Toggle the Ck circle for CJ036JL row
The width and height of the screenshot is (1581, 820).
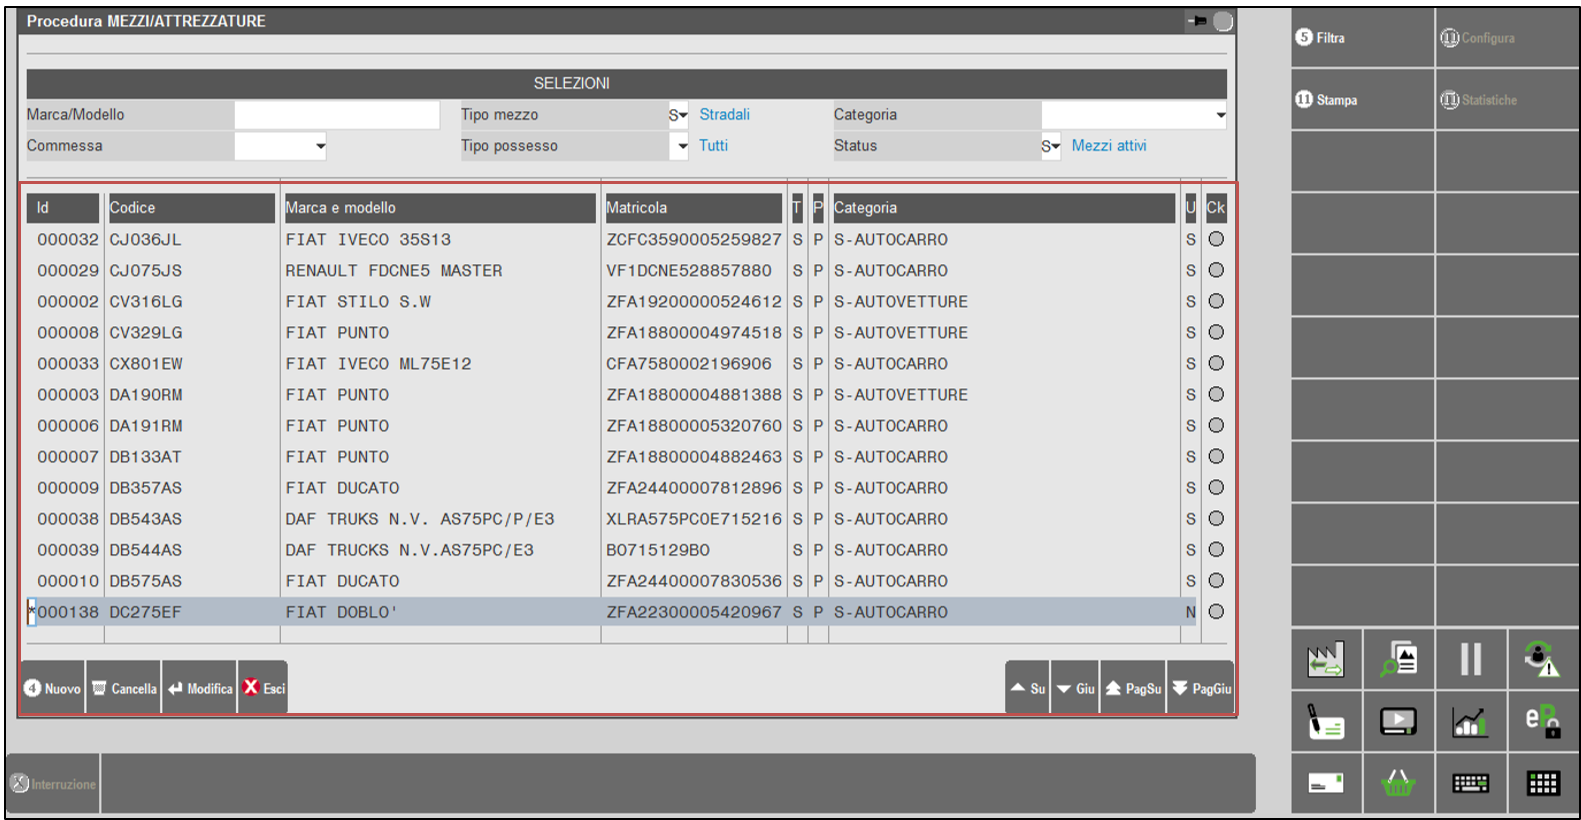point(1216,239)
